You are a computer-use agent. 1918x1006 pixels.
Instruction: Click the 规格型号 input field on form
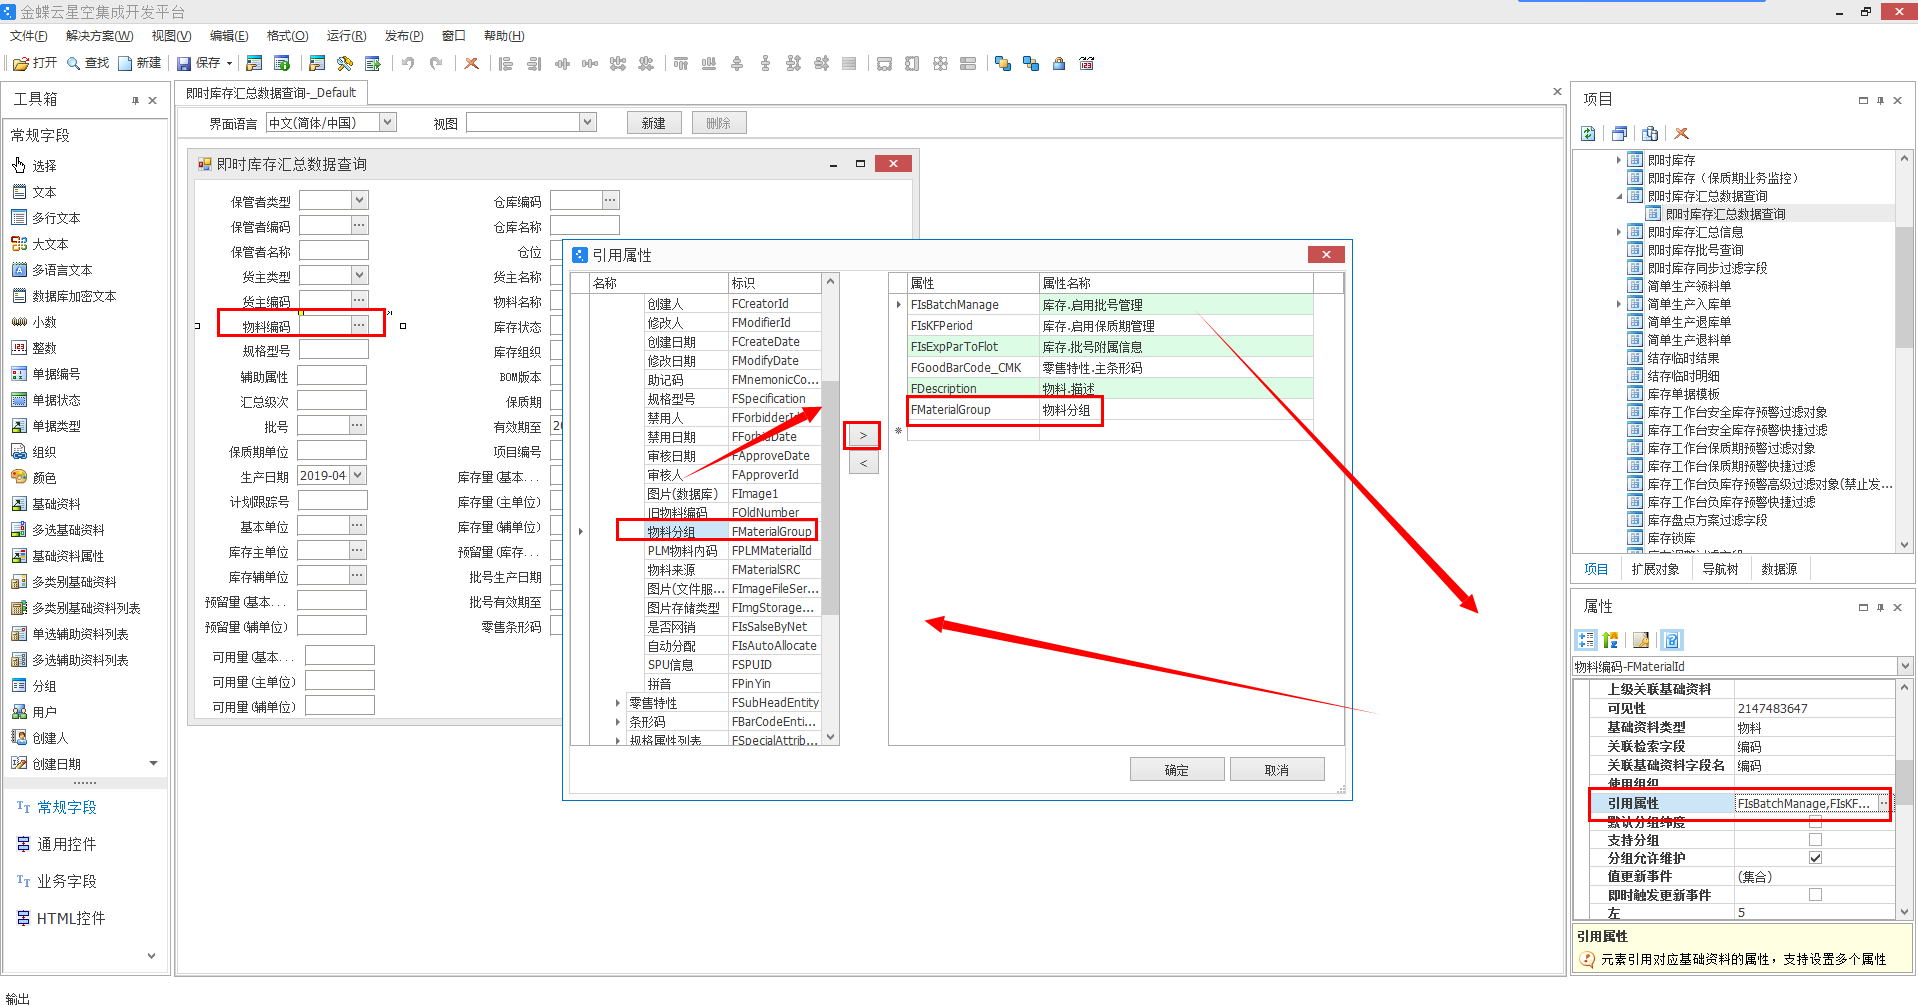coord(333,350)
